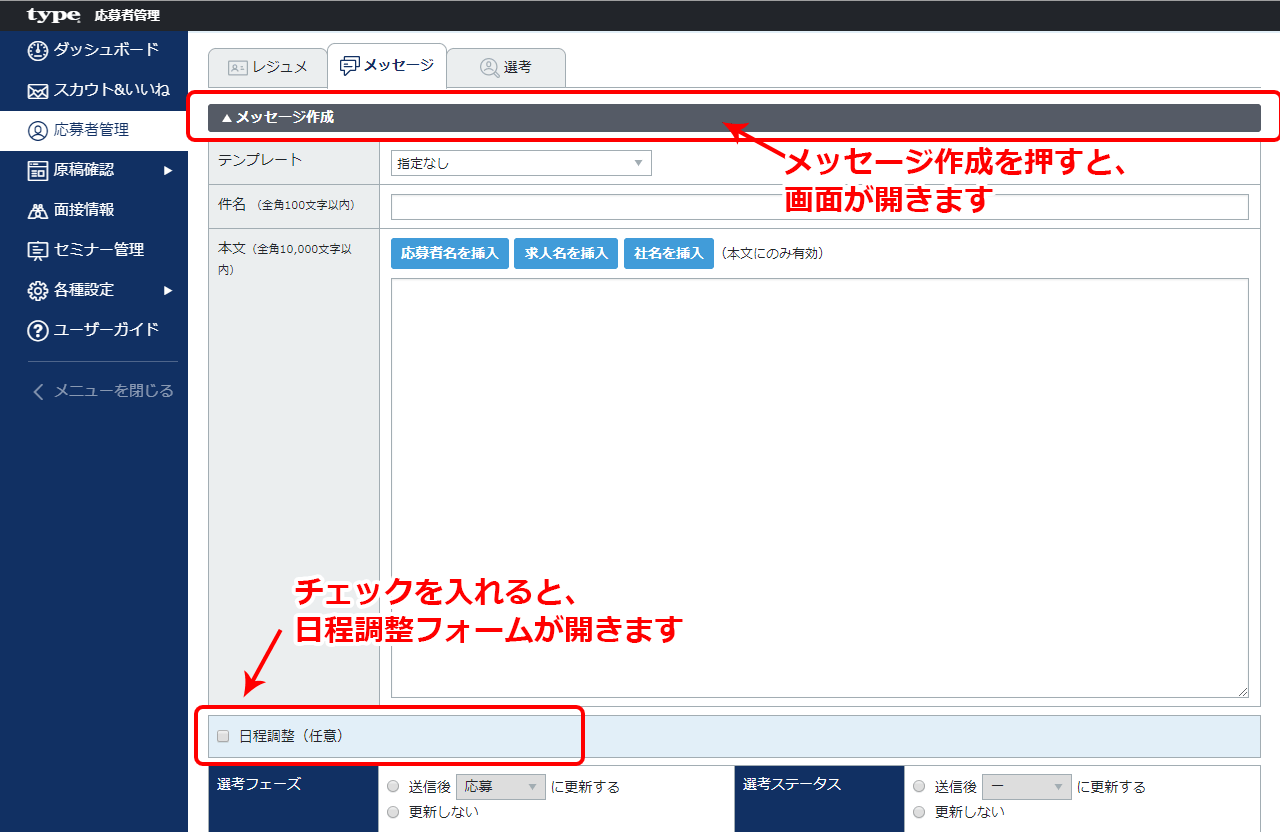1280x832 pixels.
Task: Click the 社名を挿入 button
Action: 668,253
